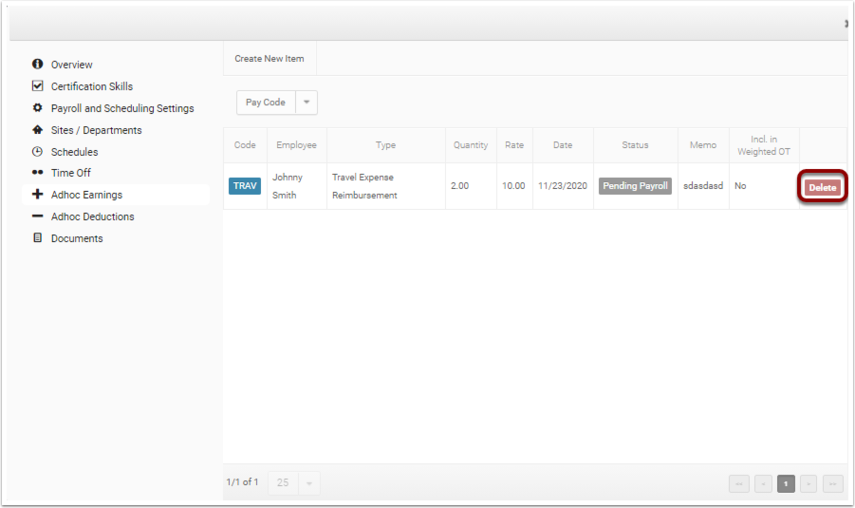Sort by the Date column header
The width and height of the screenshot is (855, 508).
click(x=563, y=145)
